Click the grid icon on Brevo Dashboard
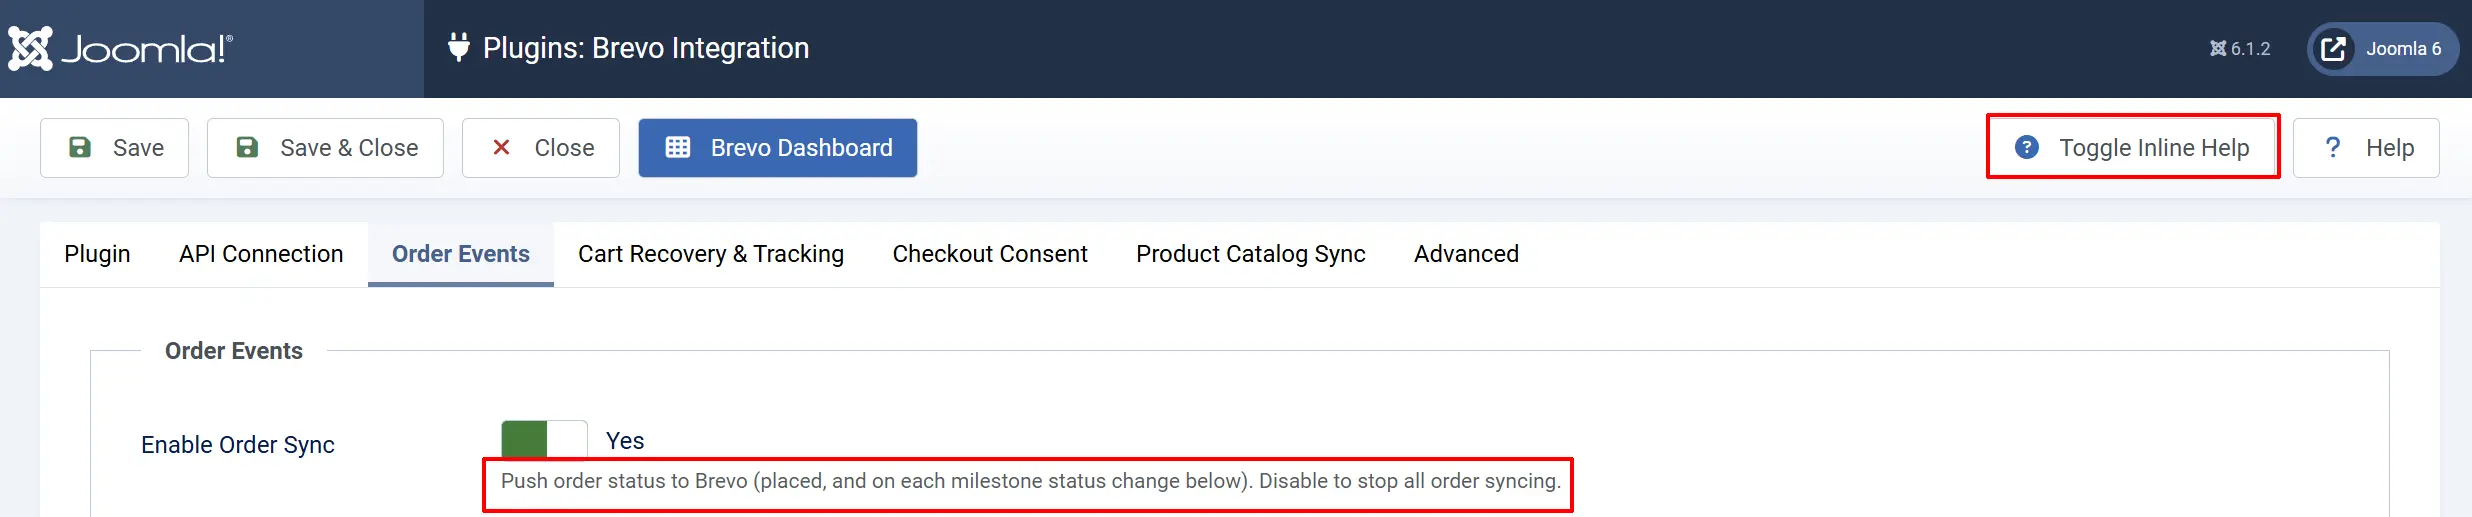The width and height of the screenshot is (2472, 517). pos(678,148)
